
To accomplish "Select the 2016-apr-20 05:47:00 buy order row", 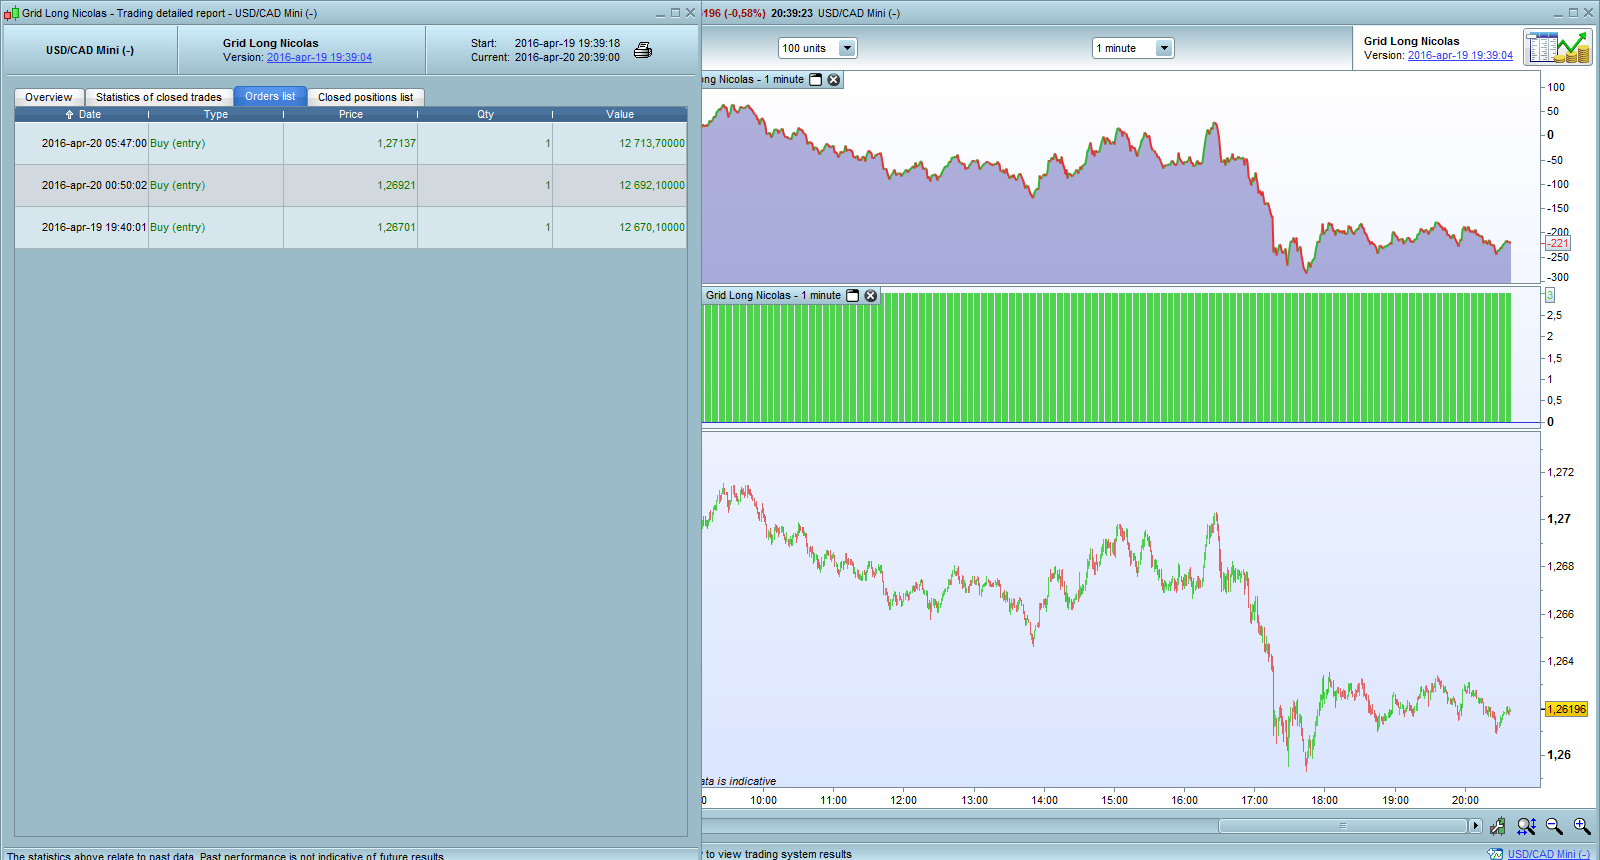I will 350,143.
